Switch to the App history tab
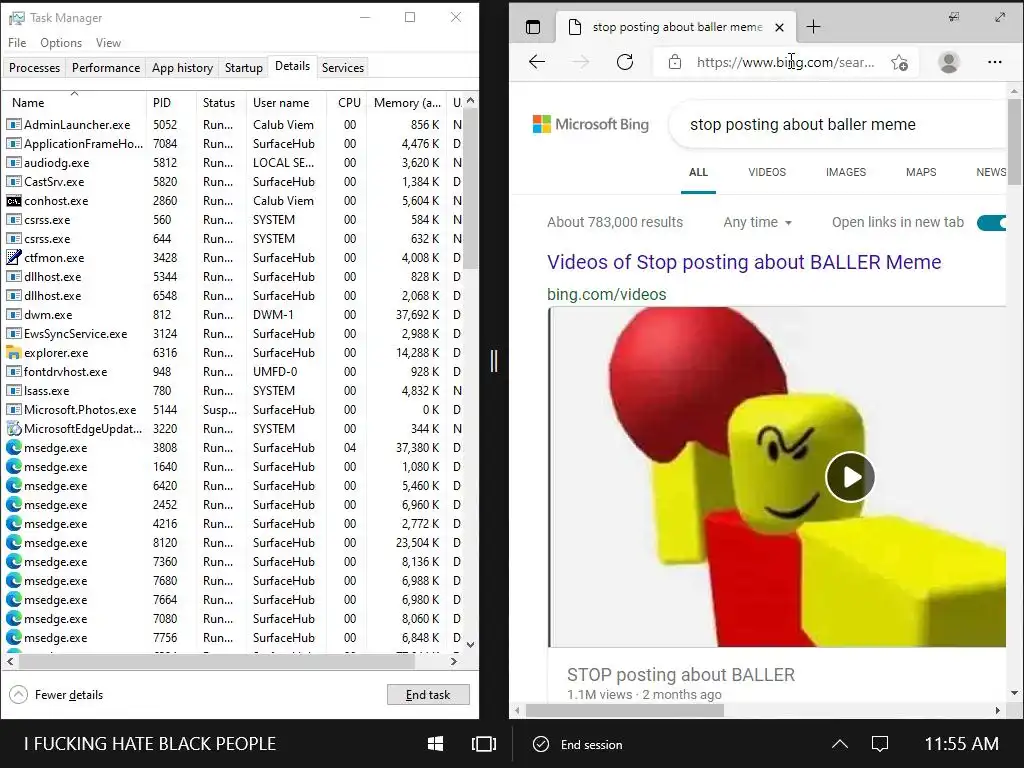 point(182,68)
